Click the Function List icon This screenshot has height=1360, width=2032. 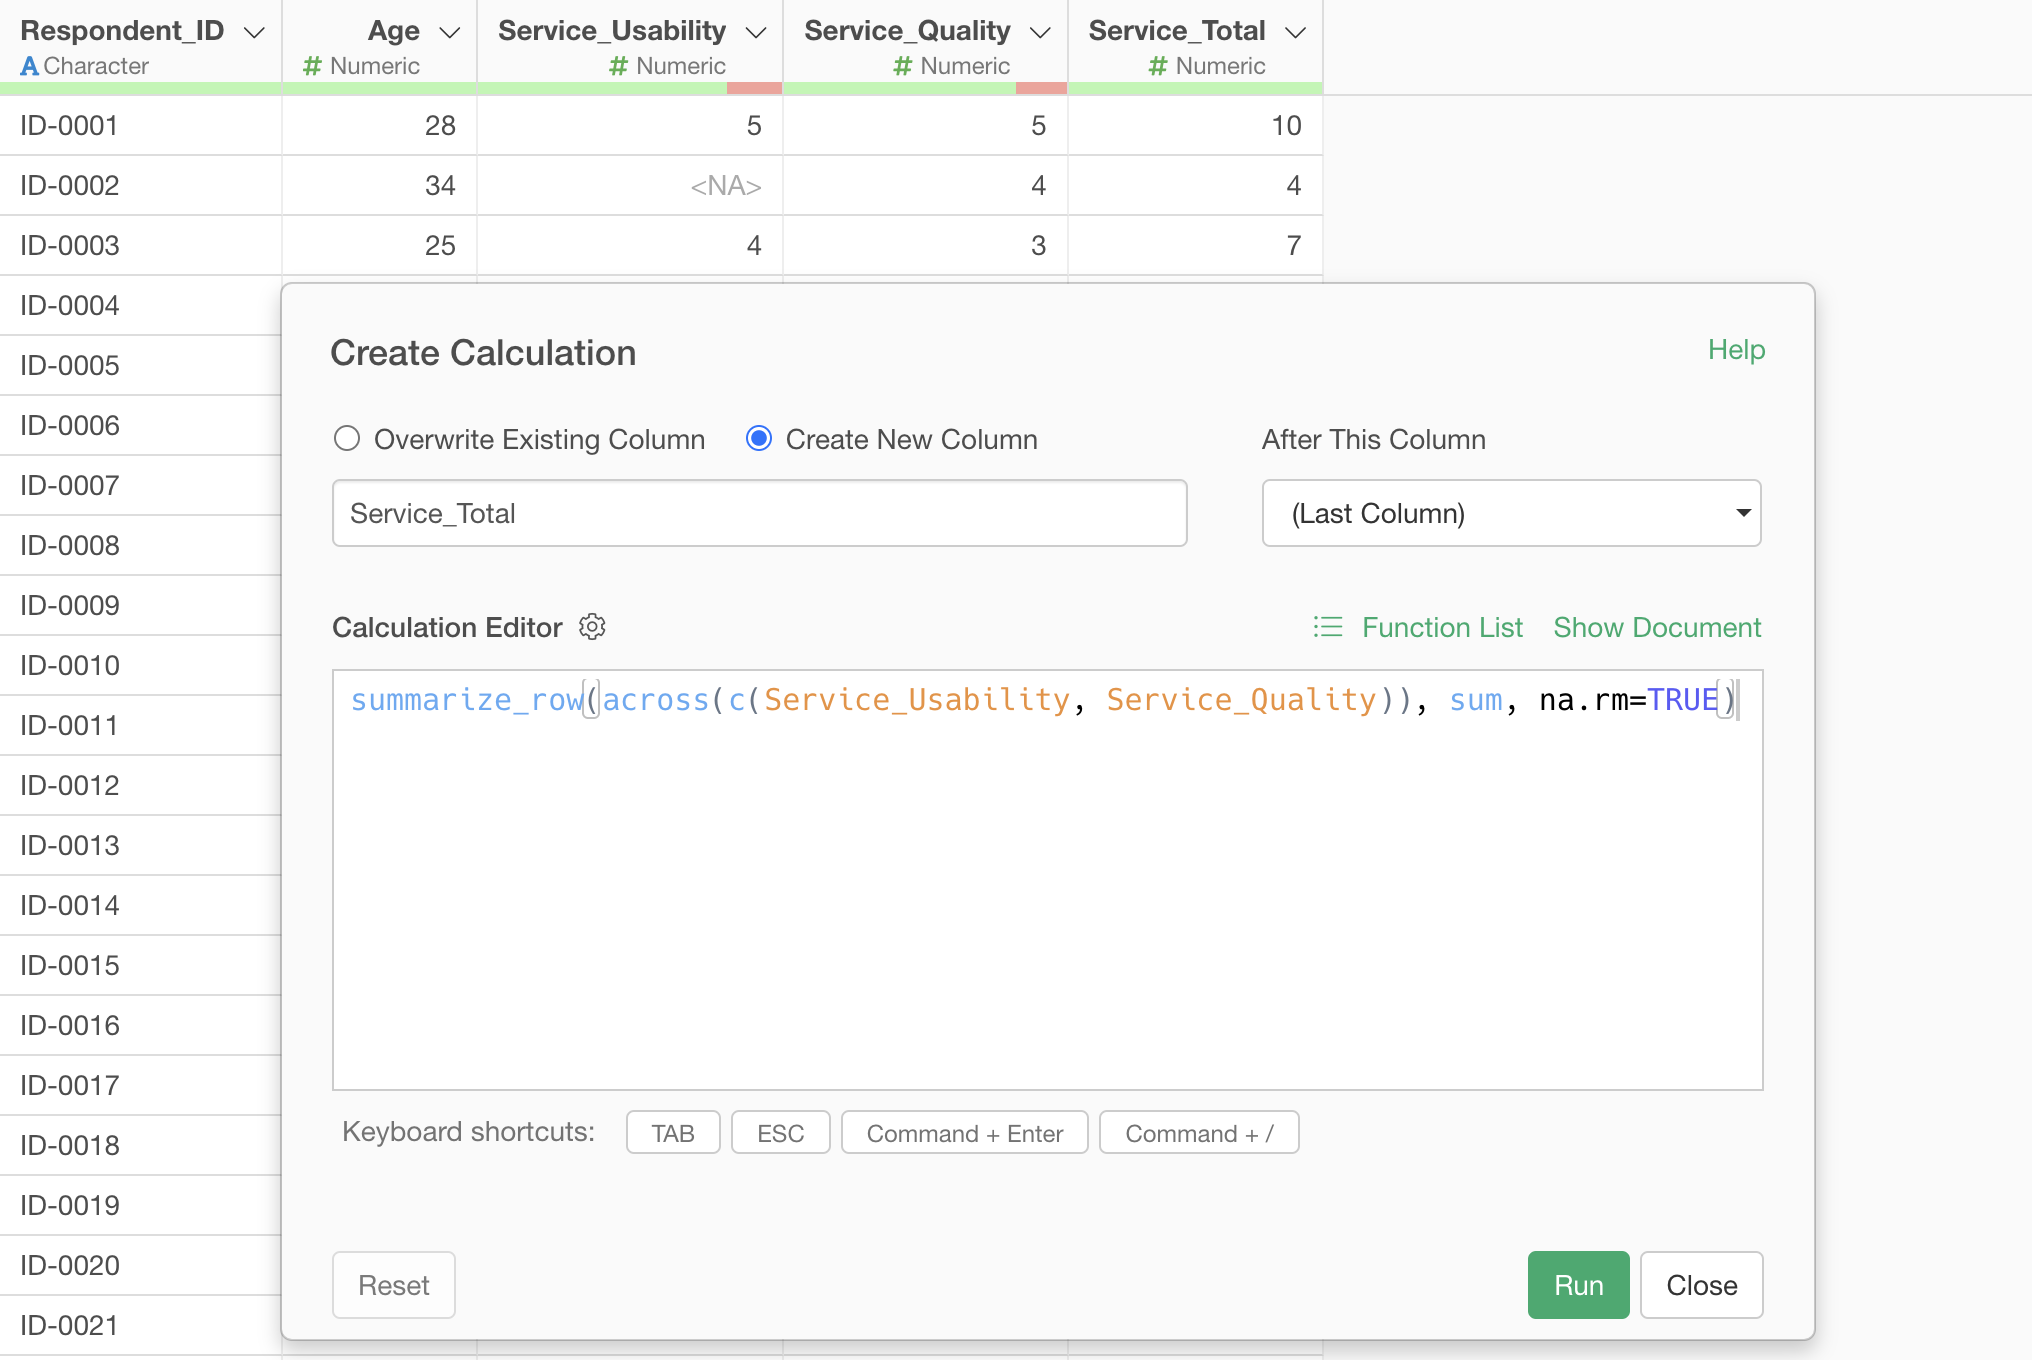pos(1327,627)
